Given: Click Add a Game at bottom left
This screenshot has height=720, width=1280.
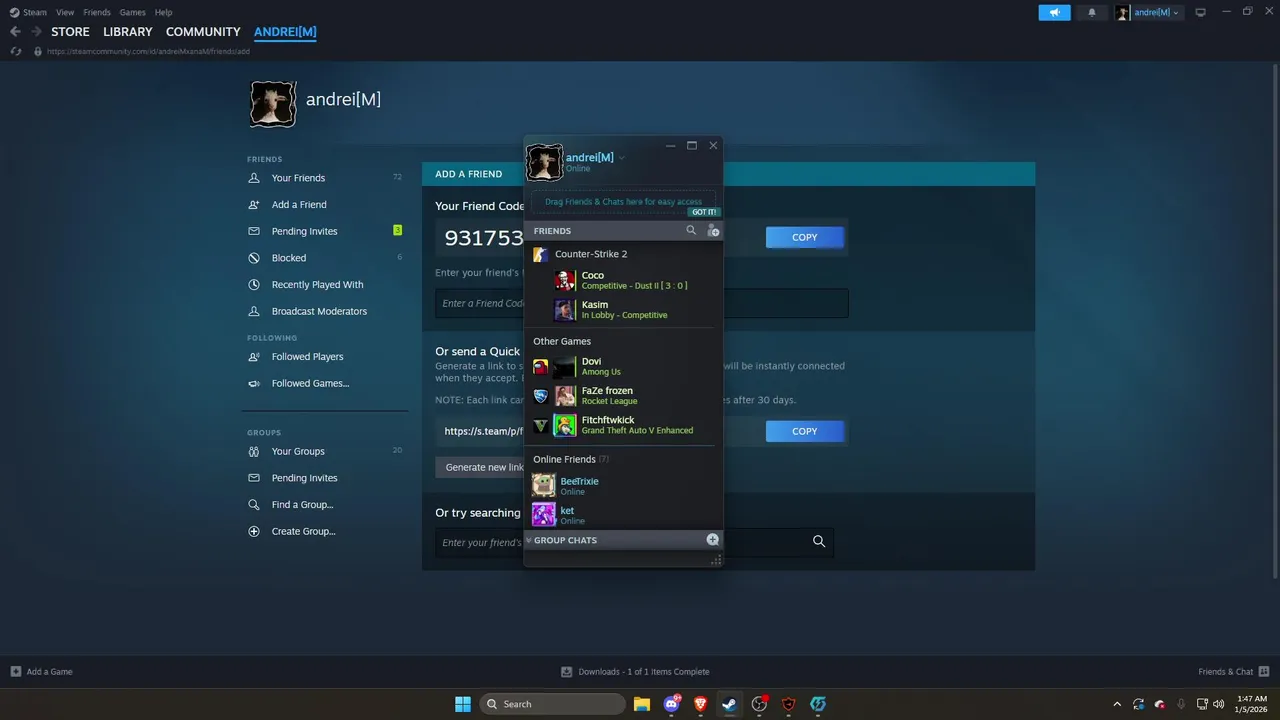Looking at the screenshot, I should [x=41, y=672].
